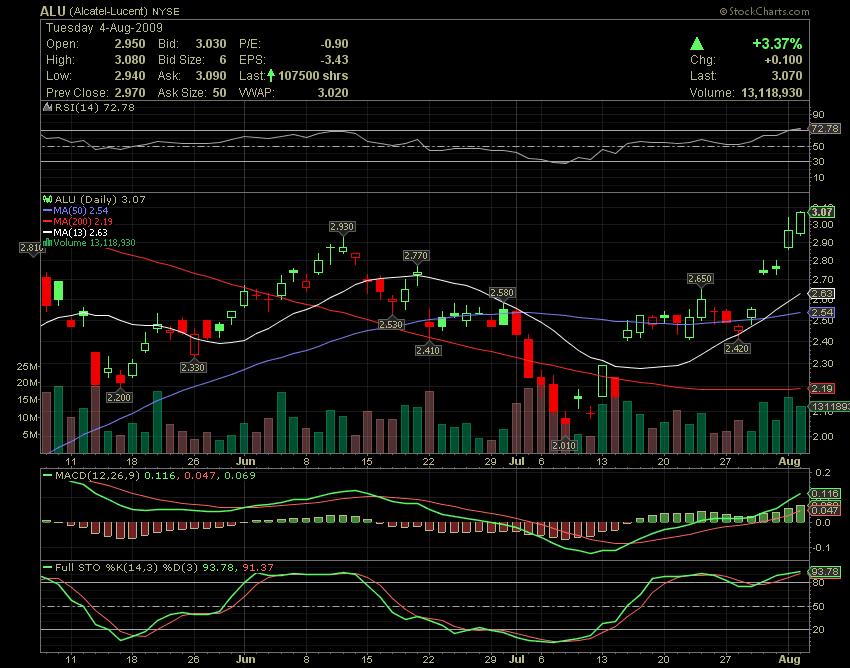Click the 2.770 high price label
Viewport: 850px width, 668px height.
point(416,255)
